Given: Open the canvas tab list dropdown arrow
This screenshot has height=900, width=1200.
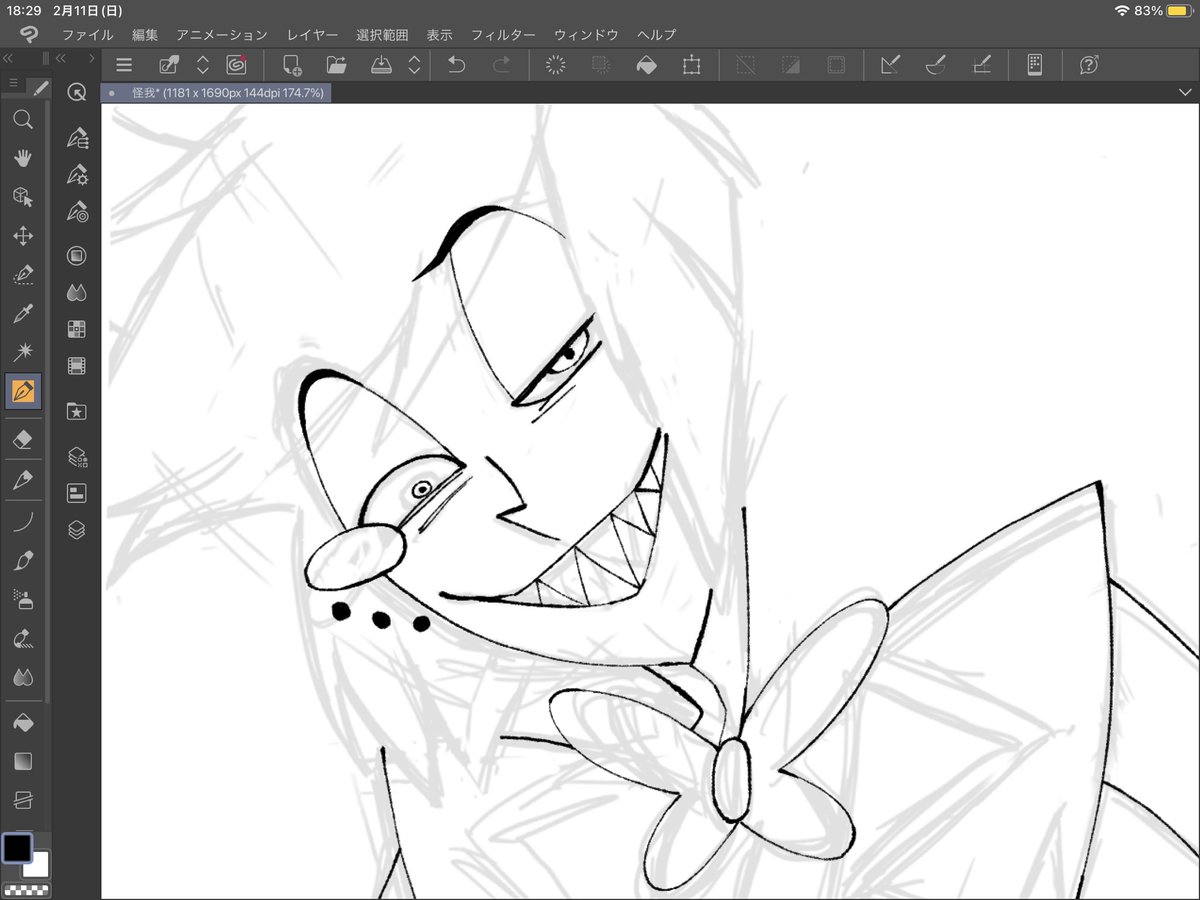Looking at the screenshot, I should point(1186,92).
